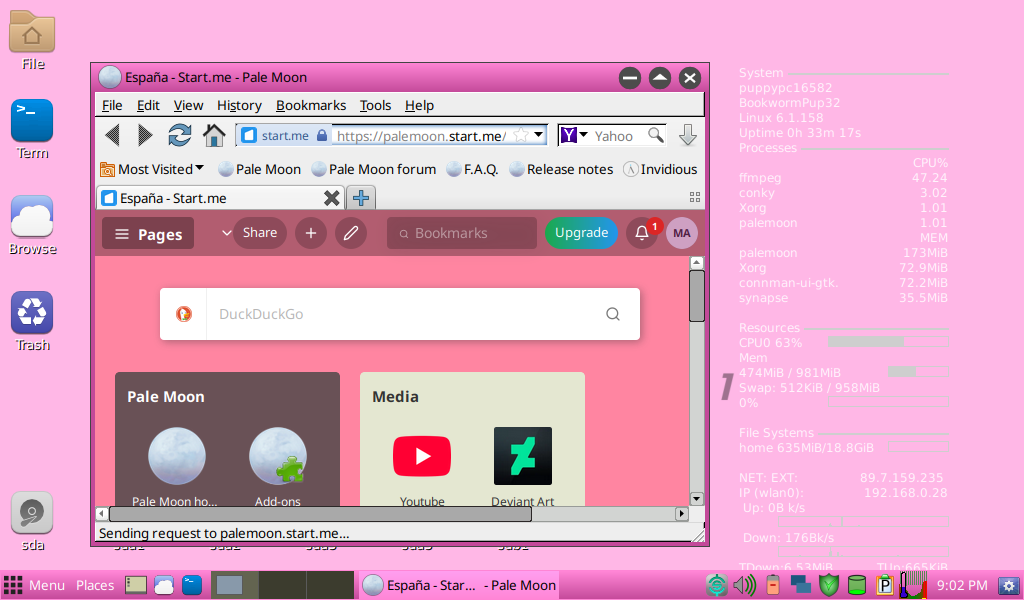Screen dimensions: 1024x600
Task: Click the vertical scrollbar thumb
Action: [697, 295]
